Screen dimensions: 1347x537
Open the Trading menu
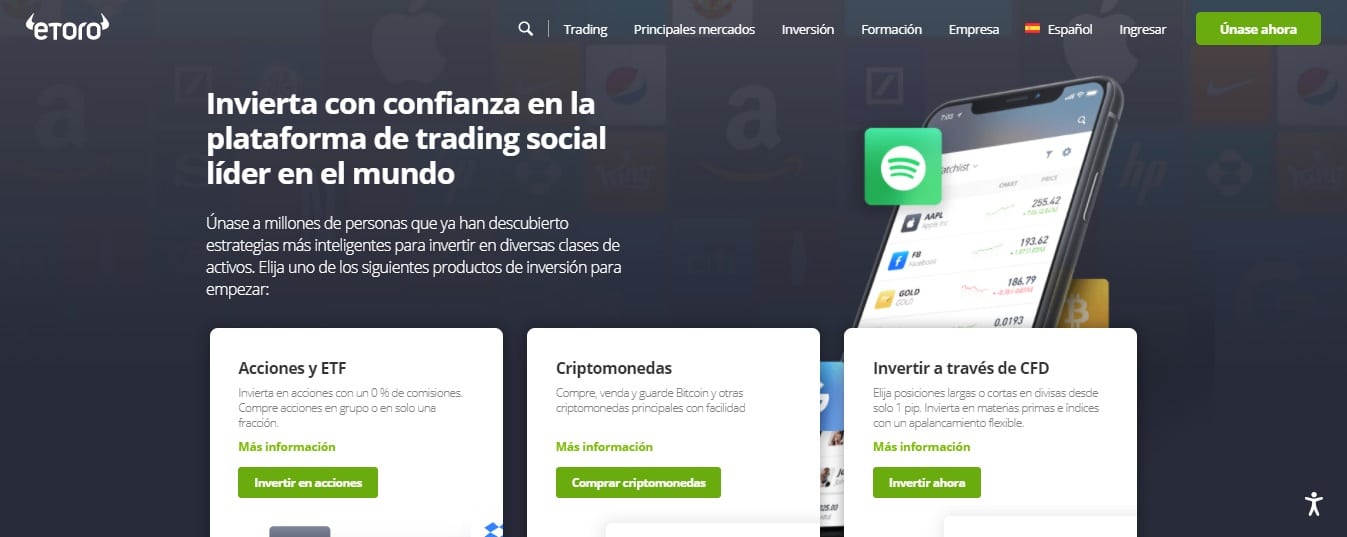click(585, 29)
